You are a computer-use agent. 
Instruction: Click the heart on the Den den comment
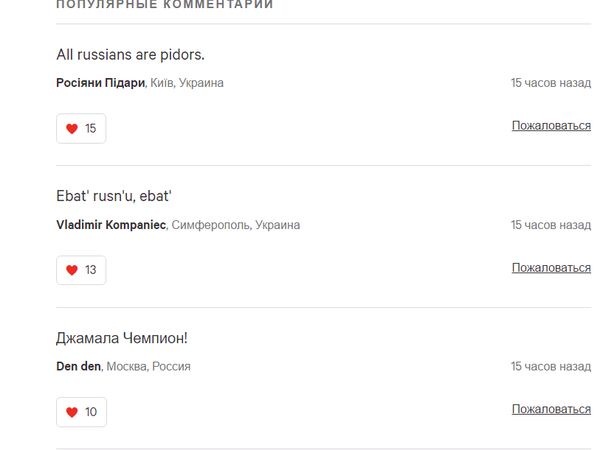pos(71,412)
